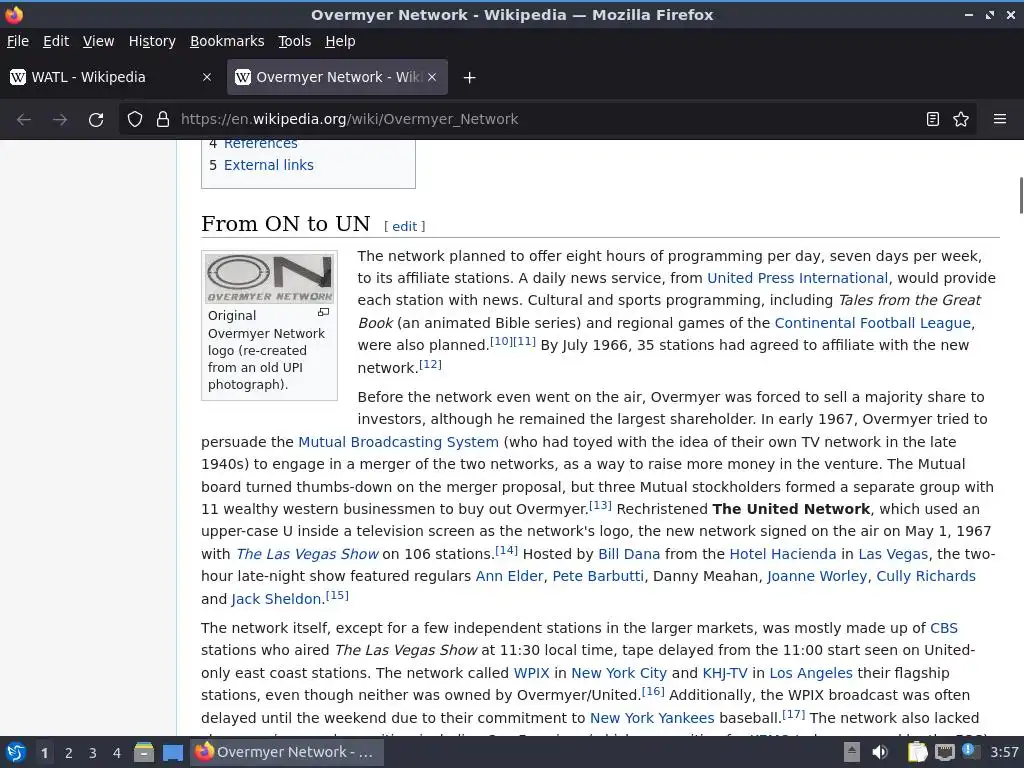Open the system start menu
Image resolution: width=1024 pixels, height=768 pixels.
pyautogui.click(x=16, y=752)
